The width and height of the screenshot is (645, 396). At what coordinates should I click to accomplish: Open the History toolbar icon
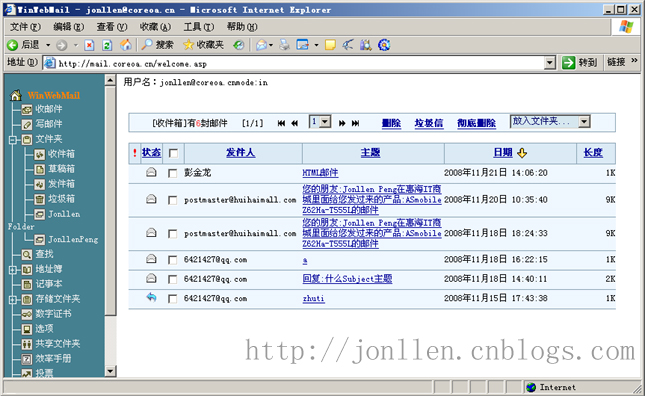tap(239, 45)
